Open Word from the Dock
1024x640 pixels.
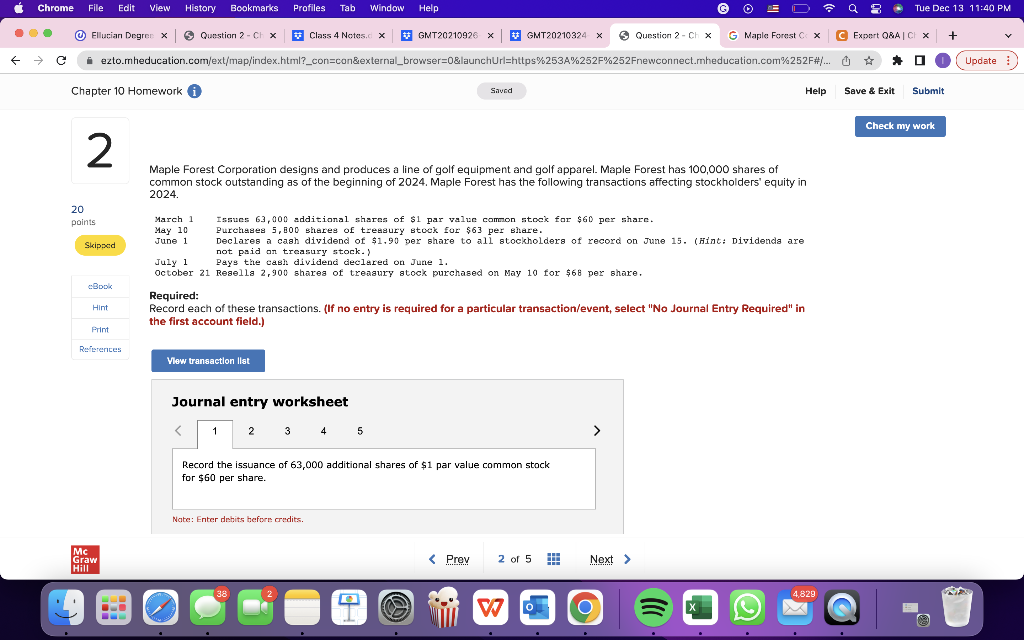[489, 607]
